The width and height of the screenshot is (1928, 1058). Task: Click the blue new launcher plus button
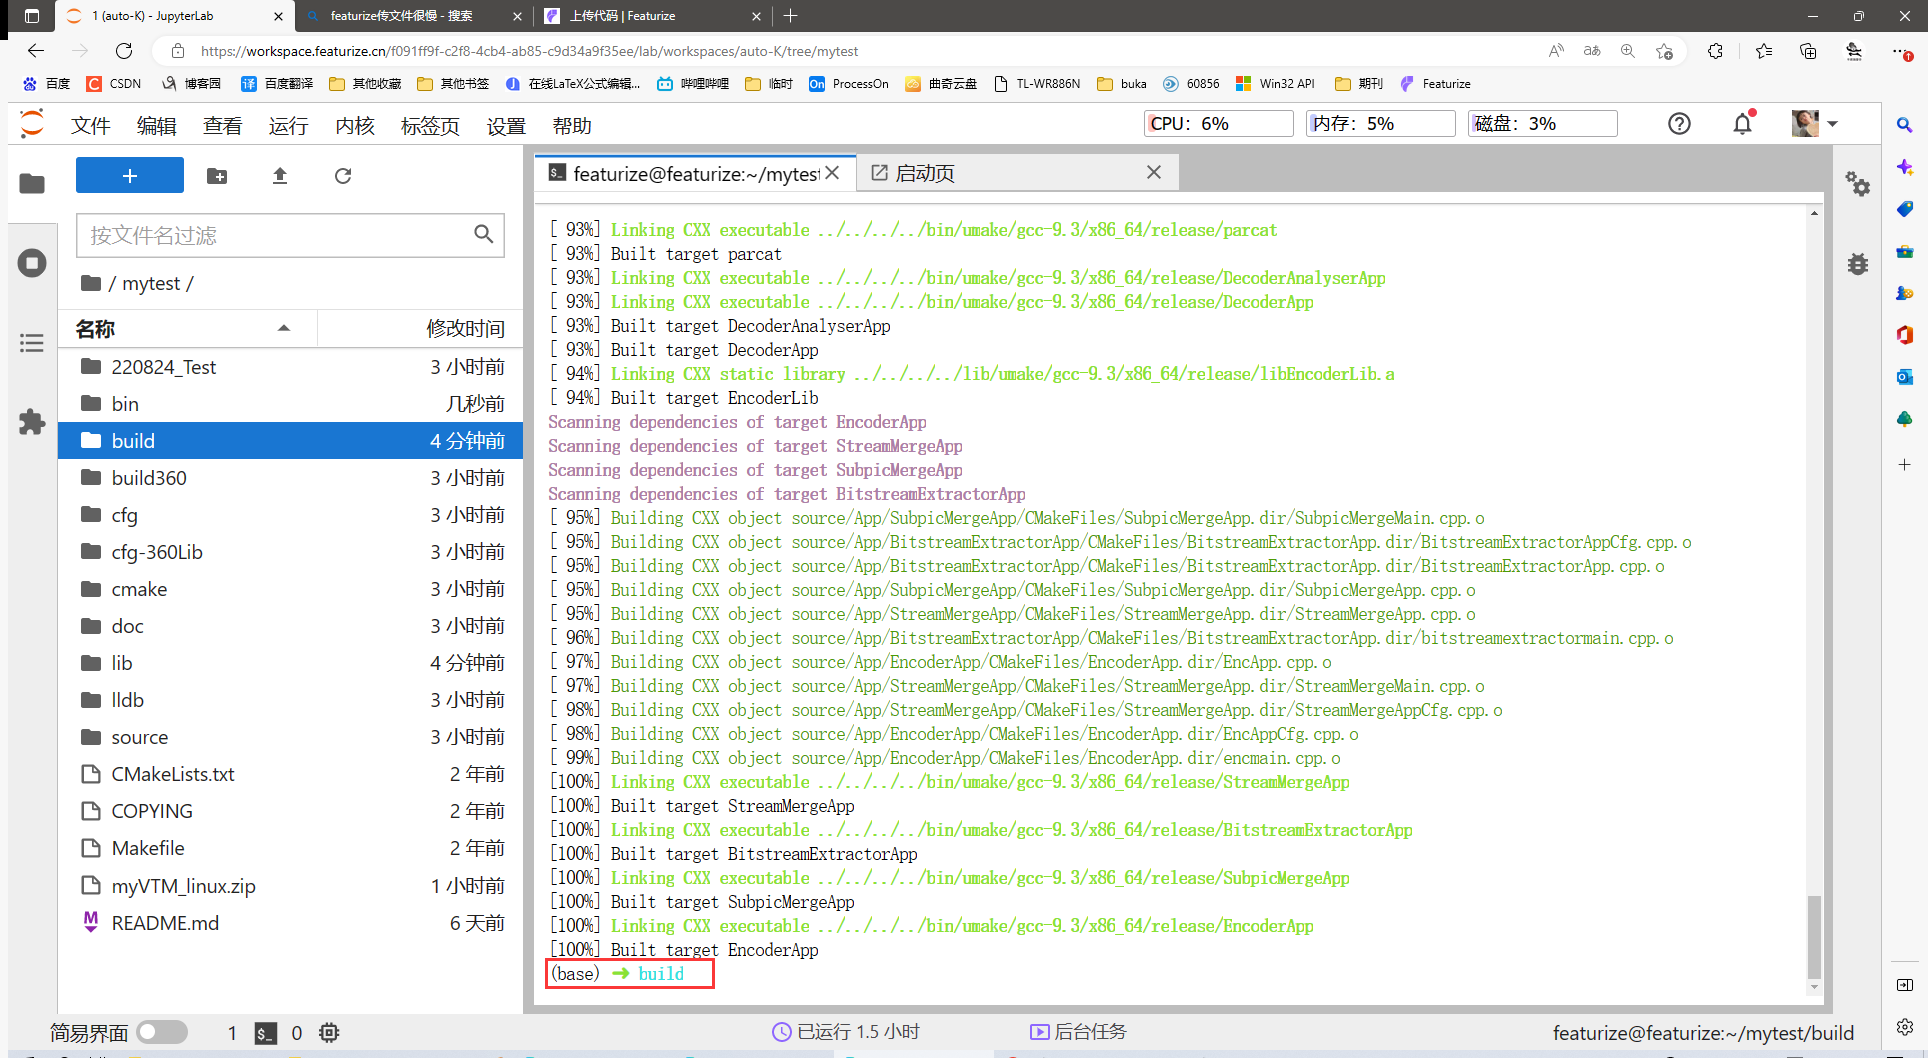(130, 175)
